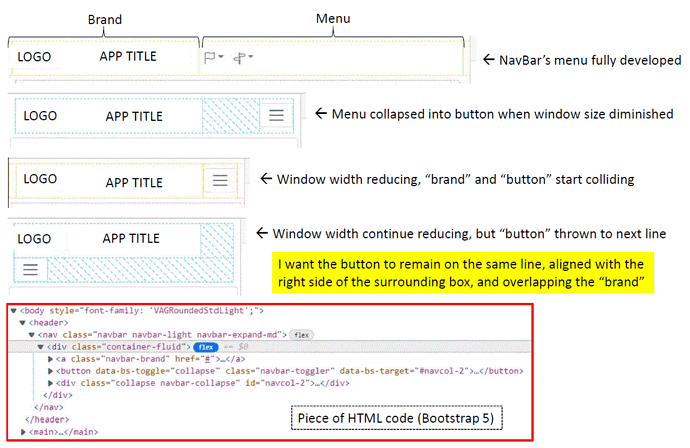Click LOGO in the fully developed navbar
The image size is (690, 448).
[34, 57]
